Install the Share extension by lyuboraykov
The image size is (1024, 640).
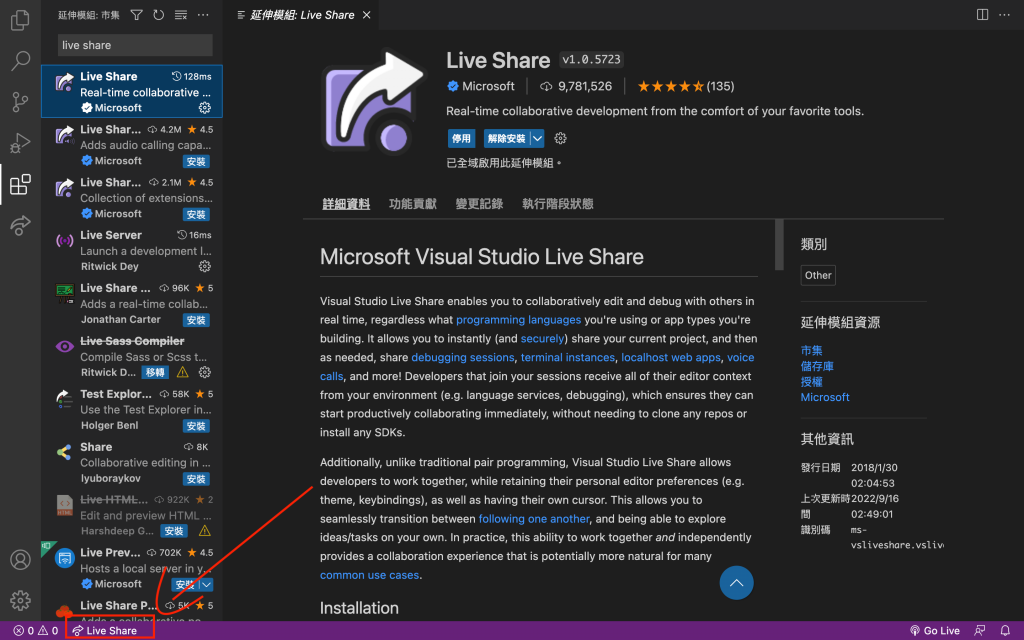point(196,479)
